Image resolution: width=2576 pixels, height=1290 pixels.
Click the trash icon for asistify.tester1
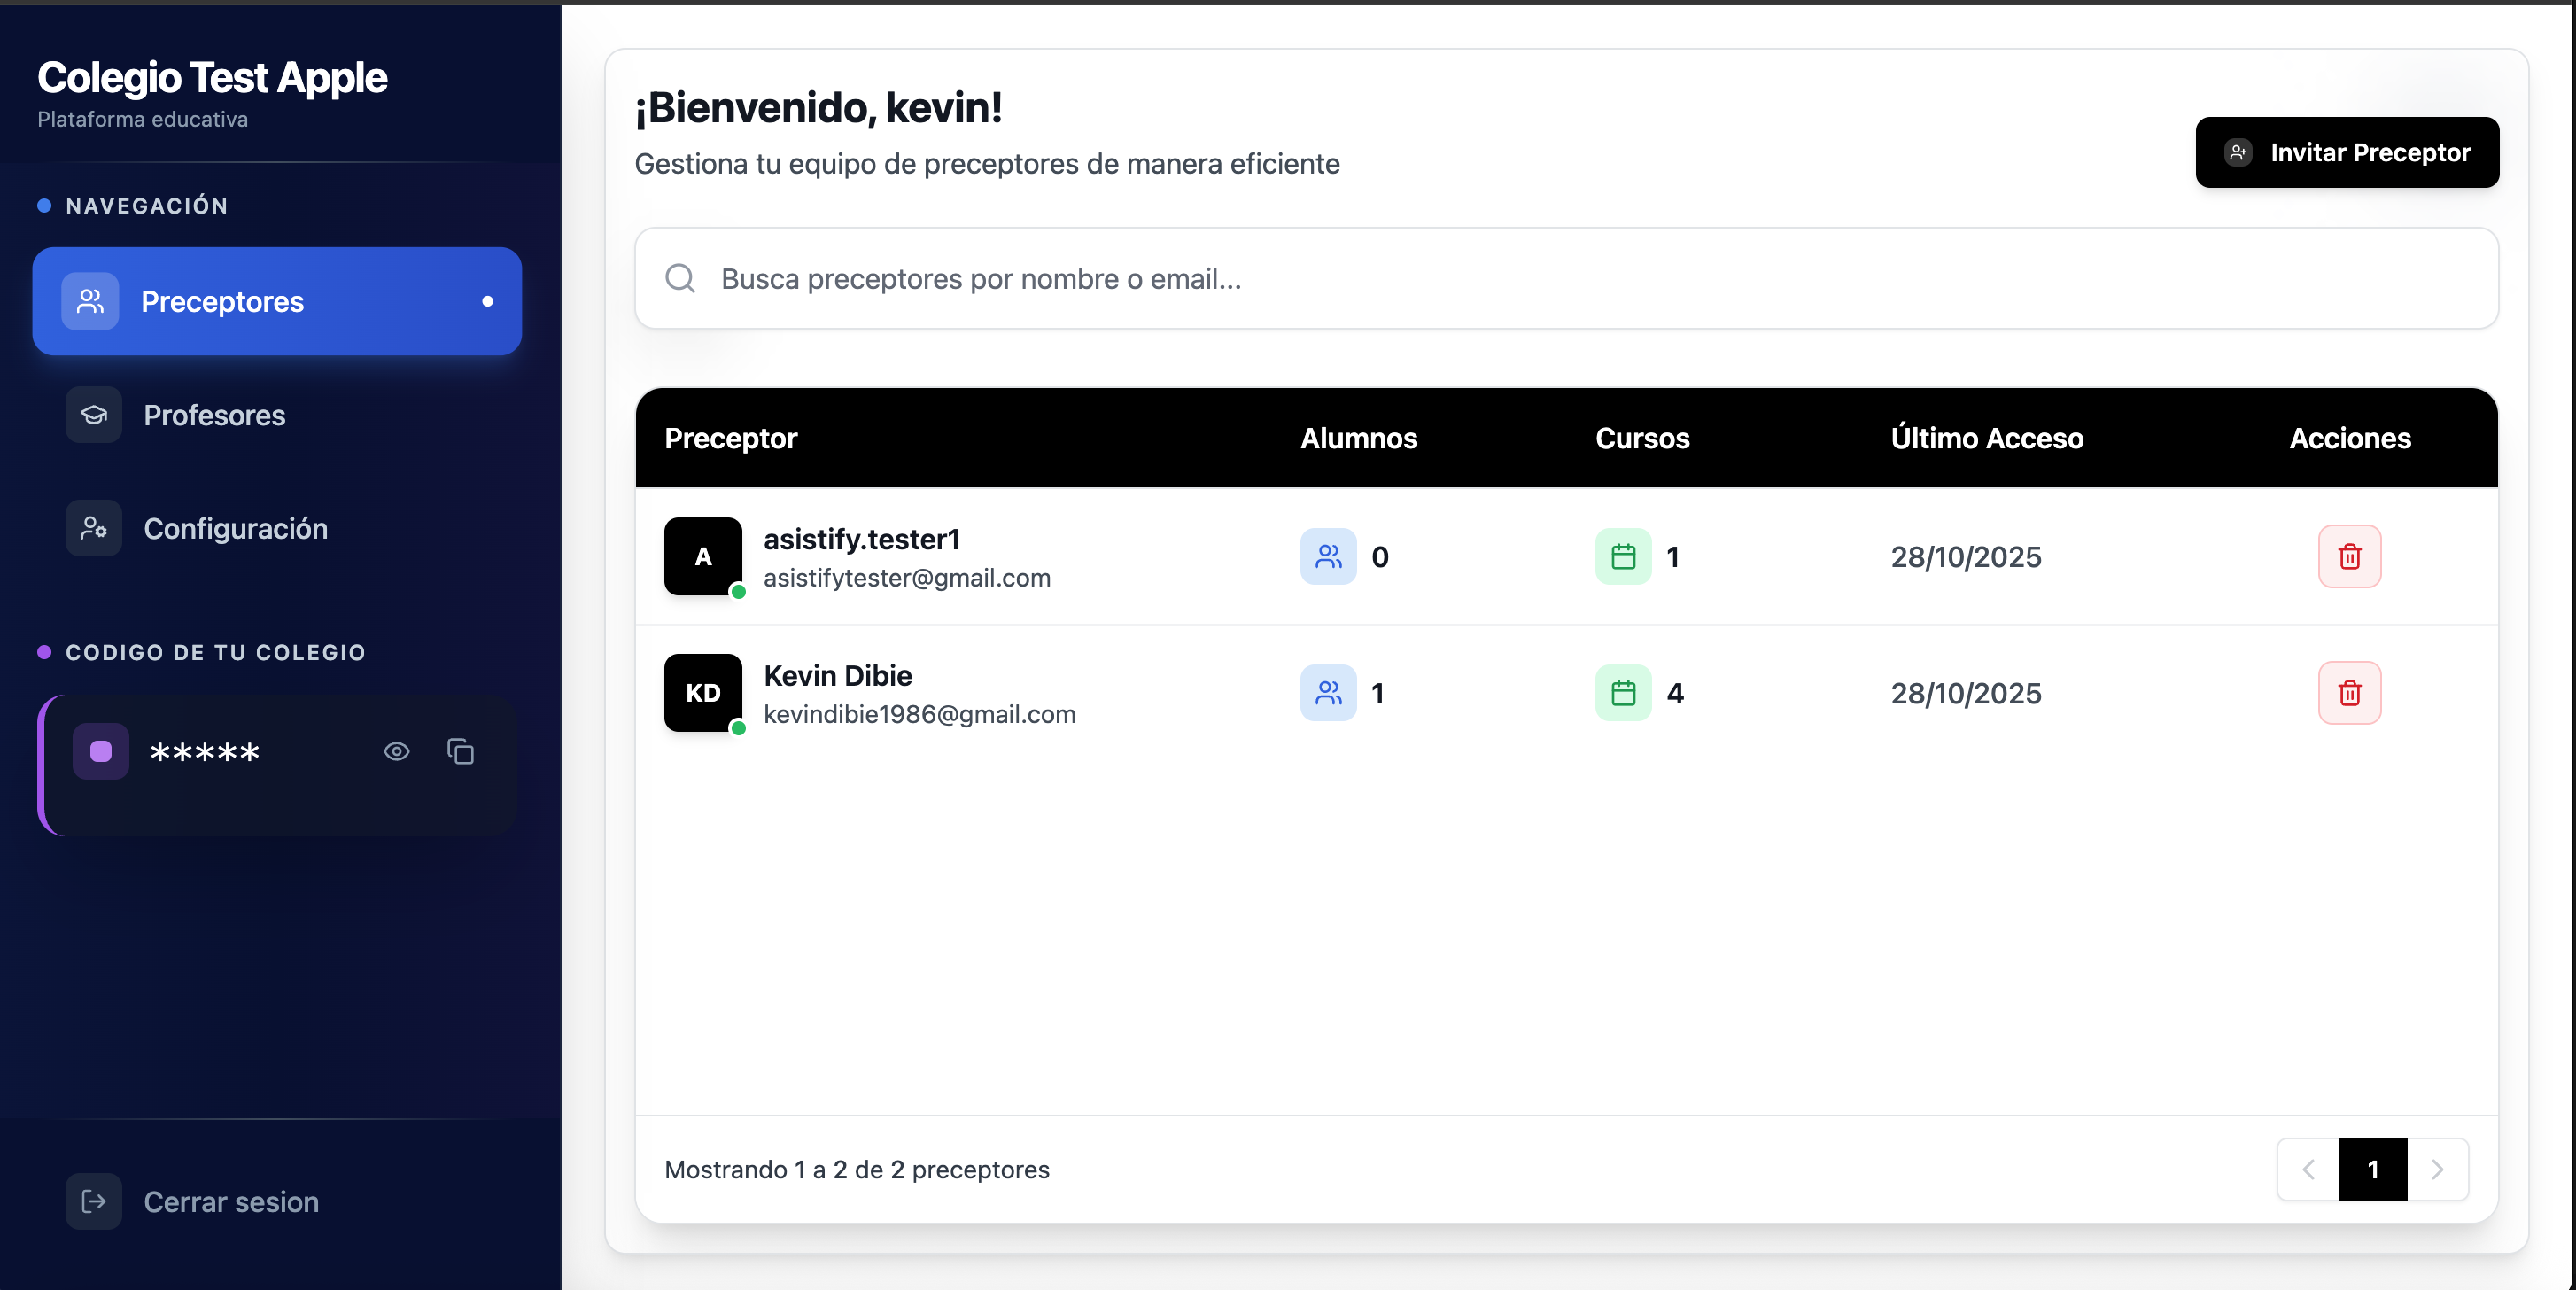(x=2349, y=557)
